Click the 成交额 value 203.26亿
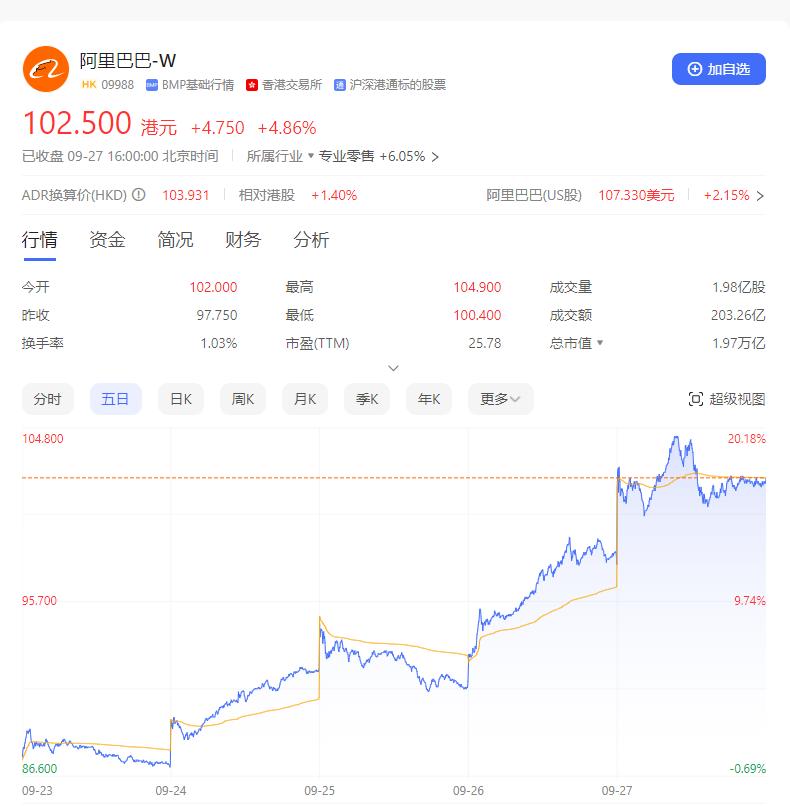 pyautogui.click(x=738, y=315)
